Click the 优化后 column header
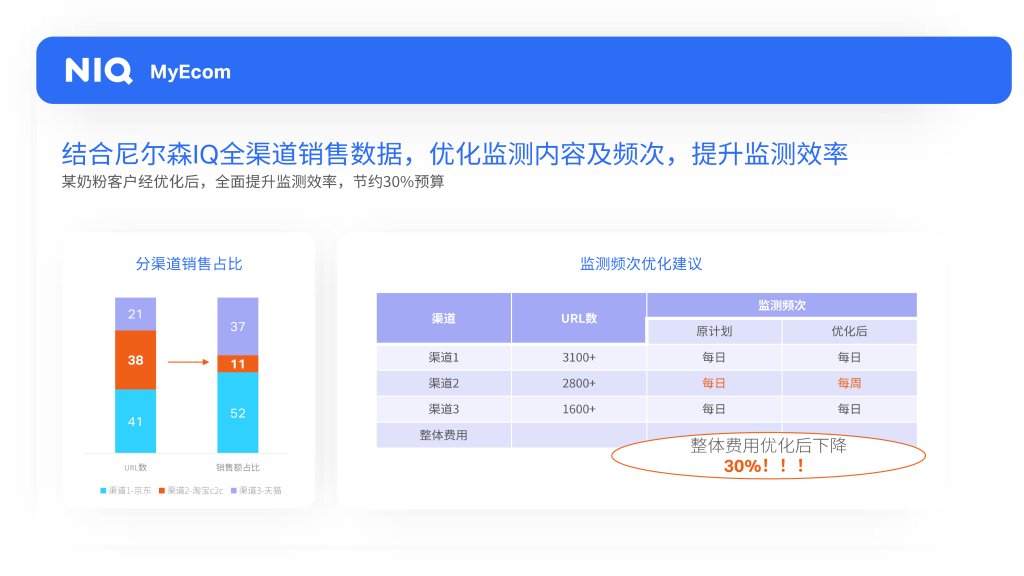Screen dimensions: 1024x576 (849, 331)
